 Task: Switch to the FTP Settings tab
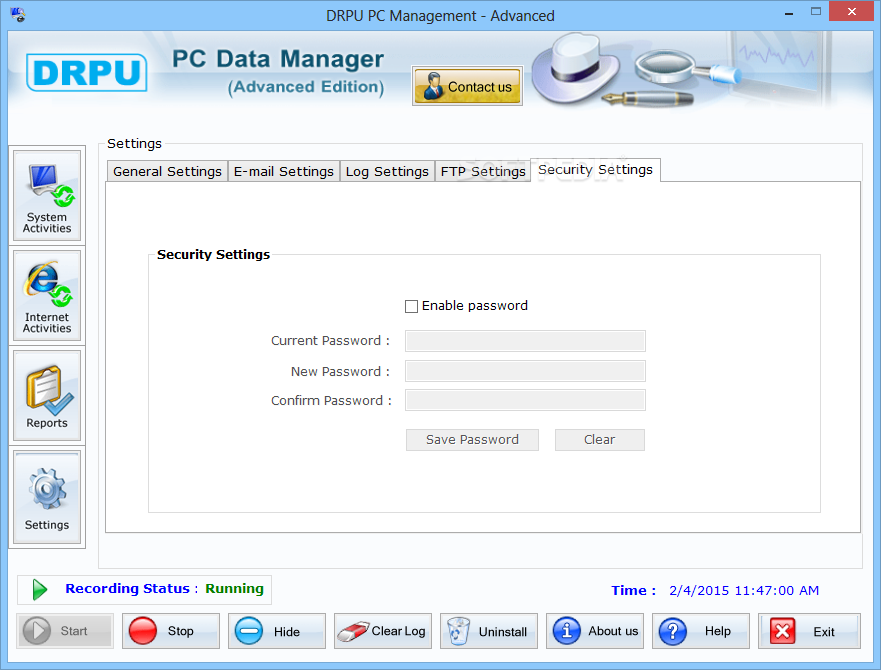click(483, 171)
